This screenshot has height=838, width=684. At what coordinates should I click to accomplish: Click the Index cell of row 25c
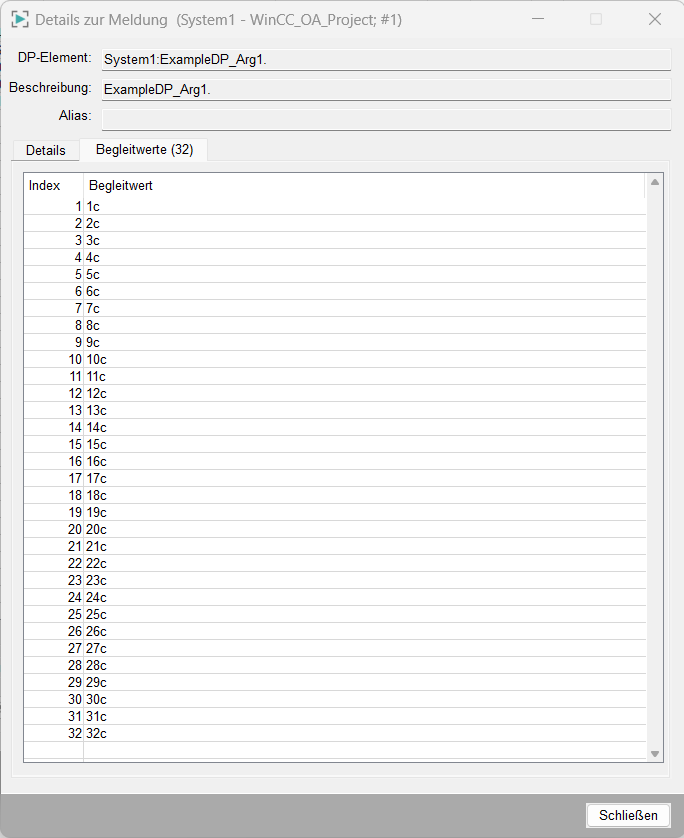point(53,614)
